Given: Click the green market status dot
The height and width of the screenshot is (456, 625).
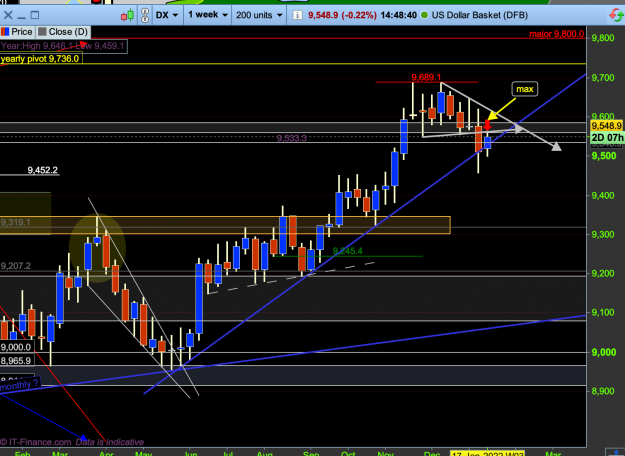Looking at the screenshot, I should tap(425, 15).
